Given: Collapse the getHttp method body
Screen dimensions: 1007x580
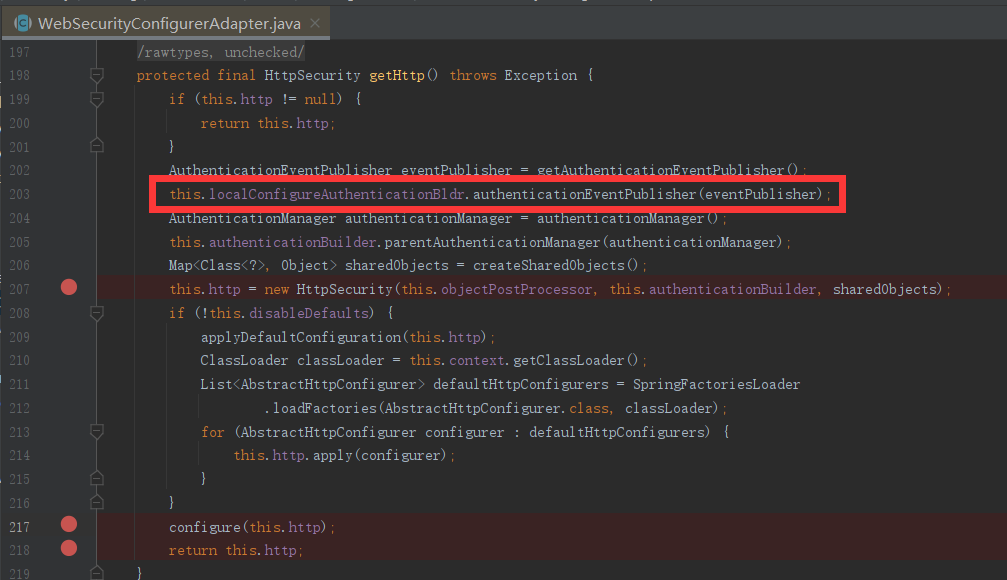Looking at the screenshot, I should point(96,74).
